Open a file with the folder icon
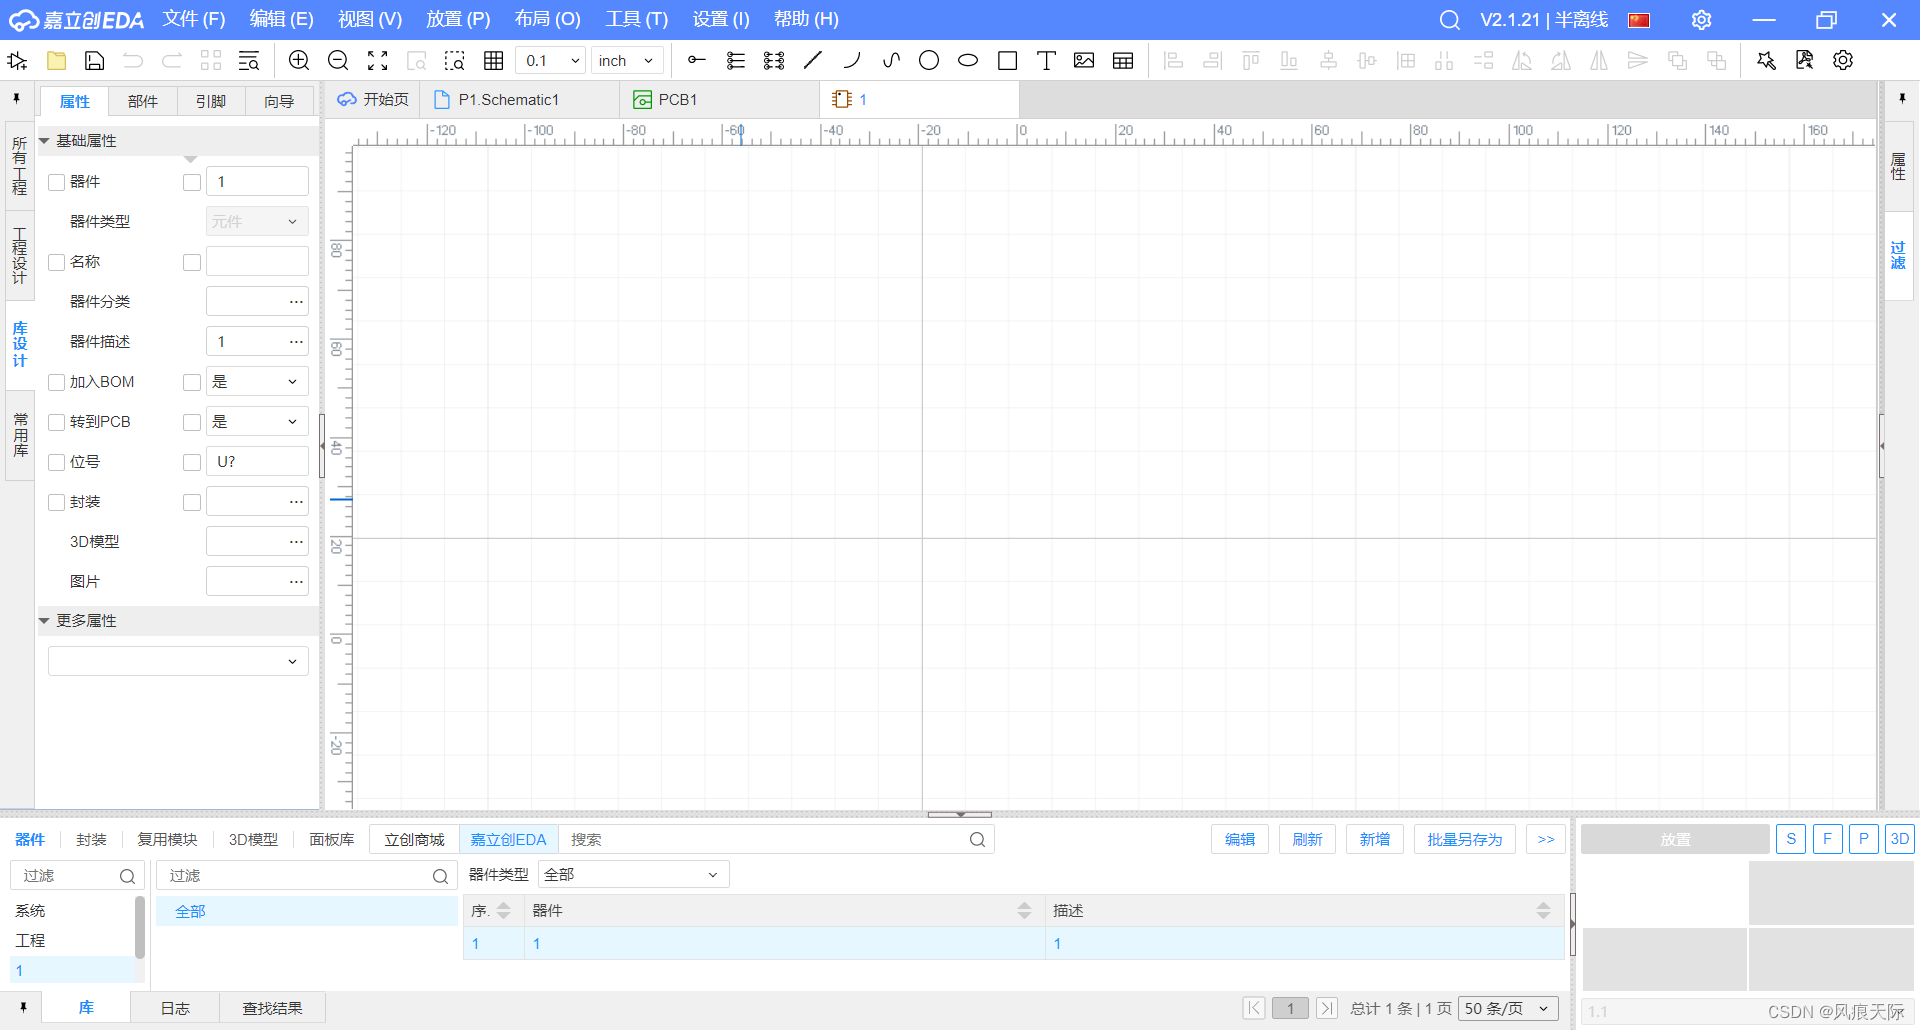1920x1030 pixels. click(x=57, y=61)
